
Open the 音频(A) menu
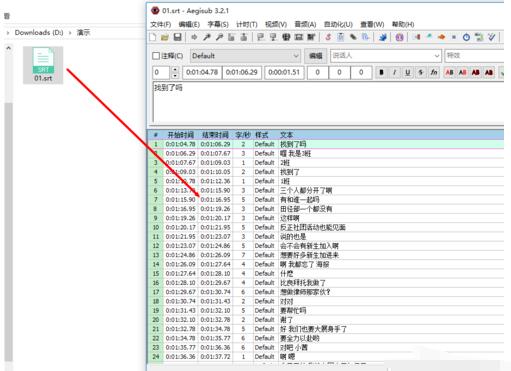click(305, 24)
